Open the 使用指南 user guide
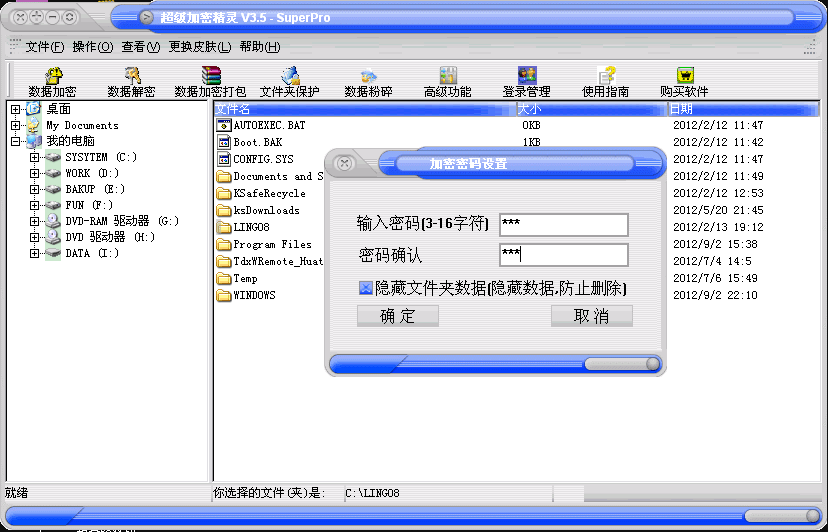 606,82
